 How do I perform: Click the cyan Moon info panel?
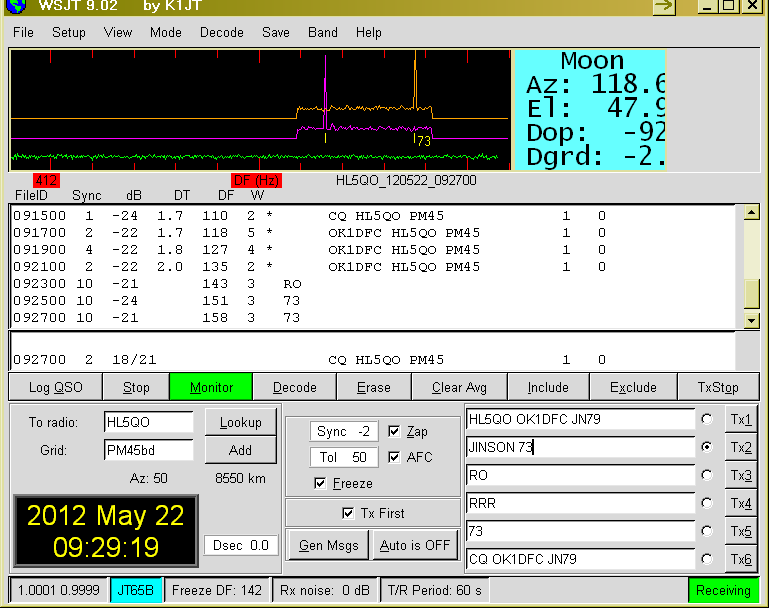coord(590,109)
